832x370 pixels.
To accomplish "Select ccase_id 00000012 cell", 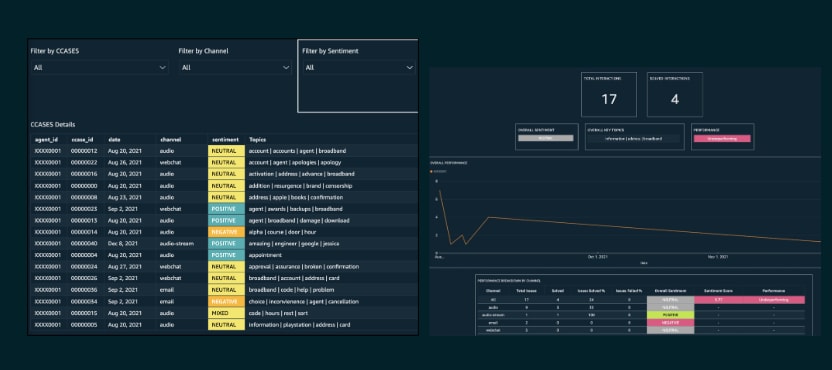I will 84,151.
